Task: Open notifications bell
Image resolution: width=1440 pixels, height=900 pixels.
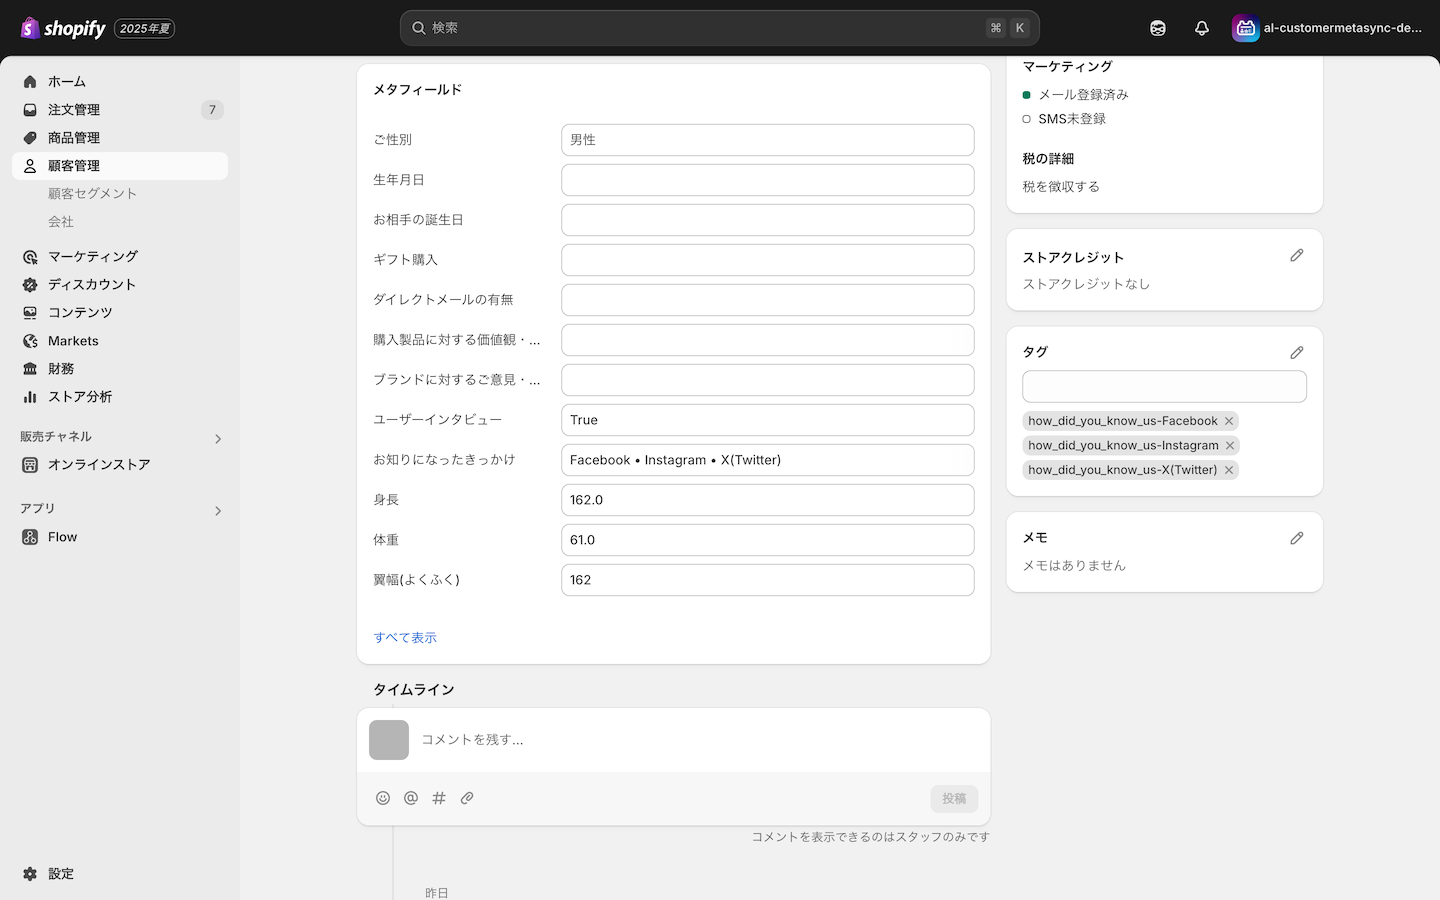Action: (x=1202, y=28)
